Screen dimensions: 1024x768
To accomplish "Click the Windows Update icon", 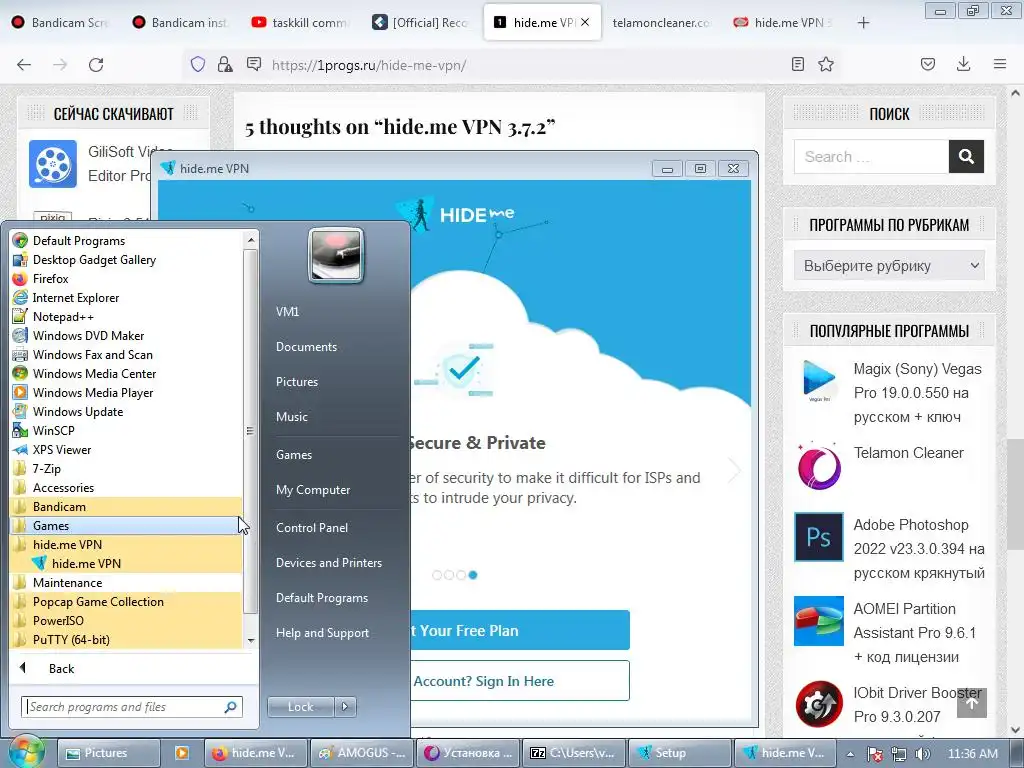I will (20, 411).
